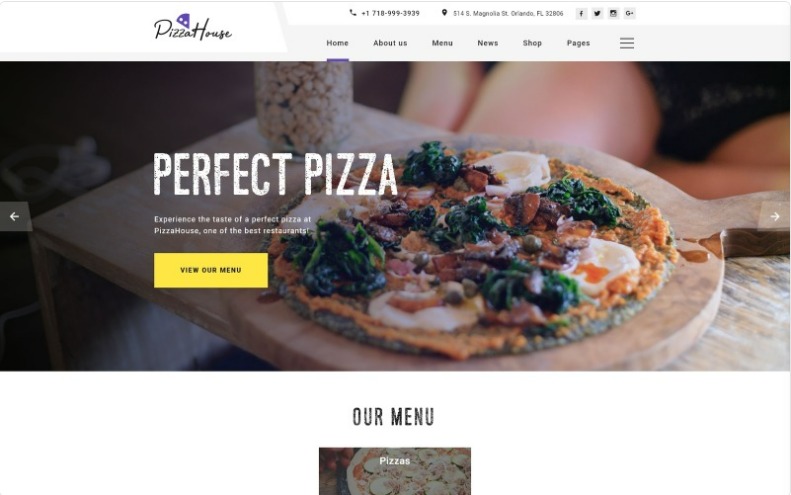Open the Twitter social icon

point(597,14)
